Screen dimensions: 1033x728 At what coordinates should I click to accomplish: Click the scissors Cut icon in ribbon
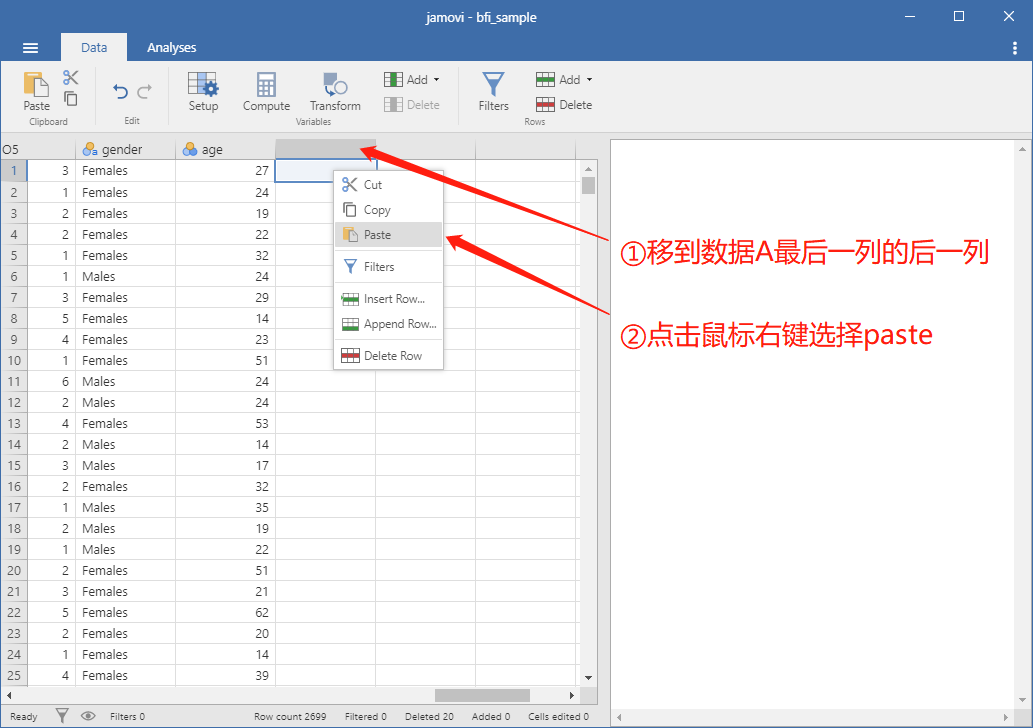click(70, 78)
